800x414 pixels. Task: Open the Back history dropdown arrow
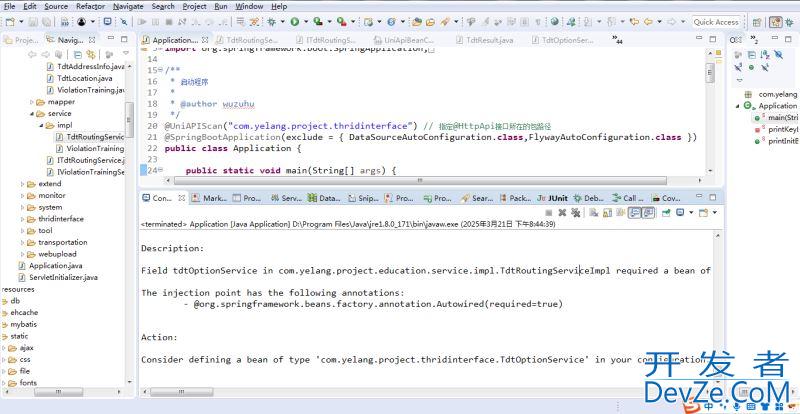[x=659, y=22]
